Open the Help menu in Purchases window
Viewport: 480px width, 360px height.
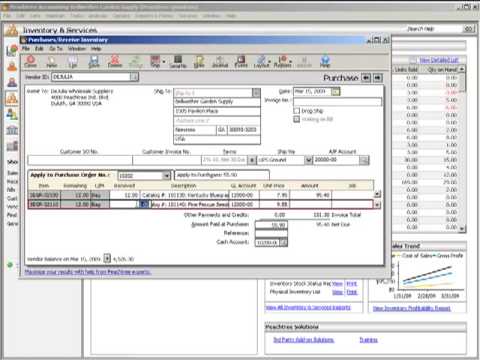pyautogui.click(x=96, y=49)
